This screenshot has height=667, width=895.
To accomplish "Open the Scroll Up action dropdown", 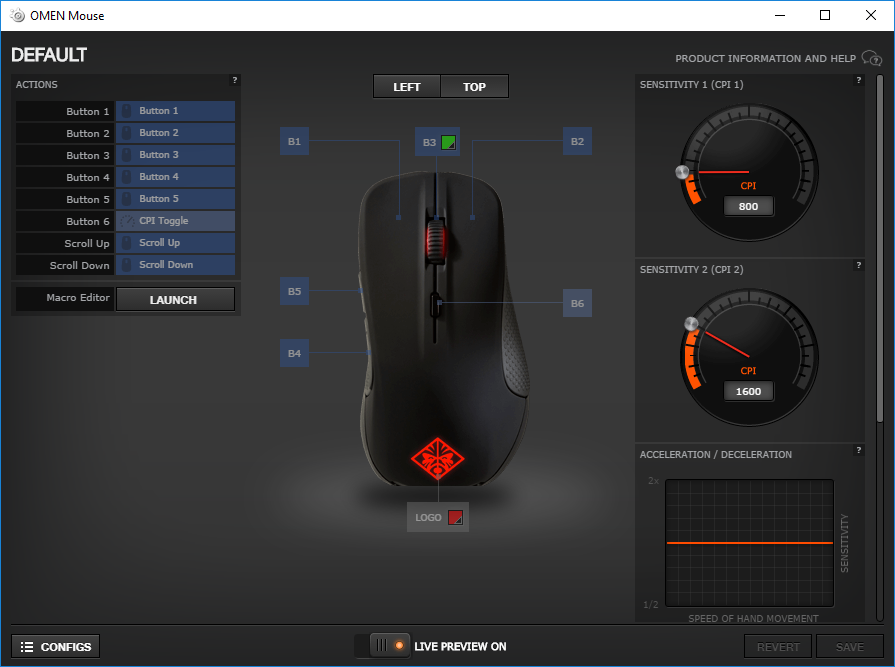I will (175, 243).
